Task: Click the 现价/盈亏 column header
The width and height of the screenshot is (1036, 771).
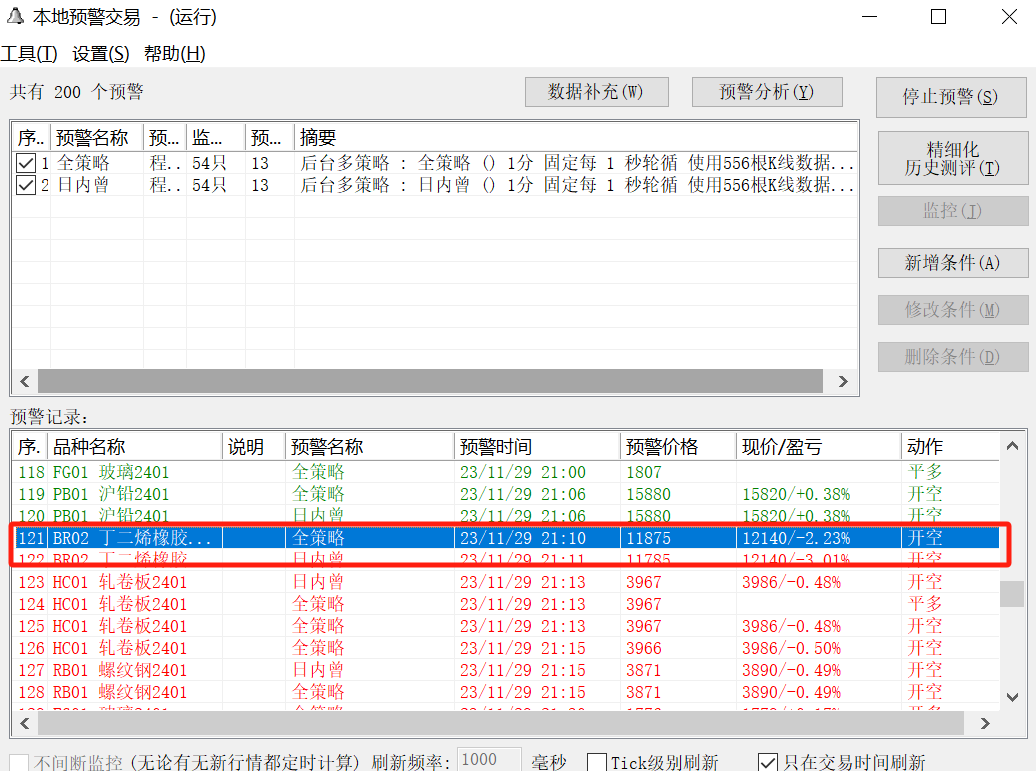Action: click(818, 447)
